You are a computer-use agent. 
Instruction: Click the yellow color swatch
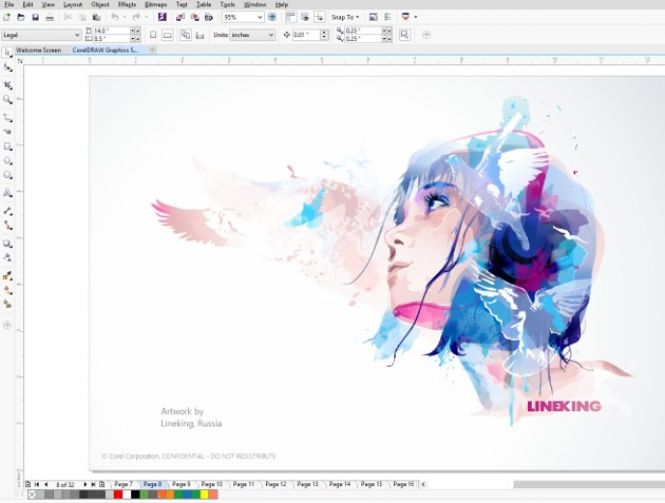point(204,495)
